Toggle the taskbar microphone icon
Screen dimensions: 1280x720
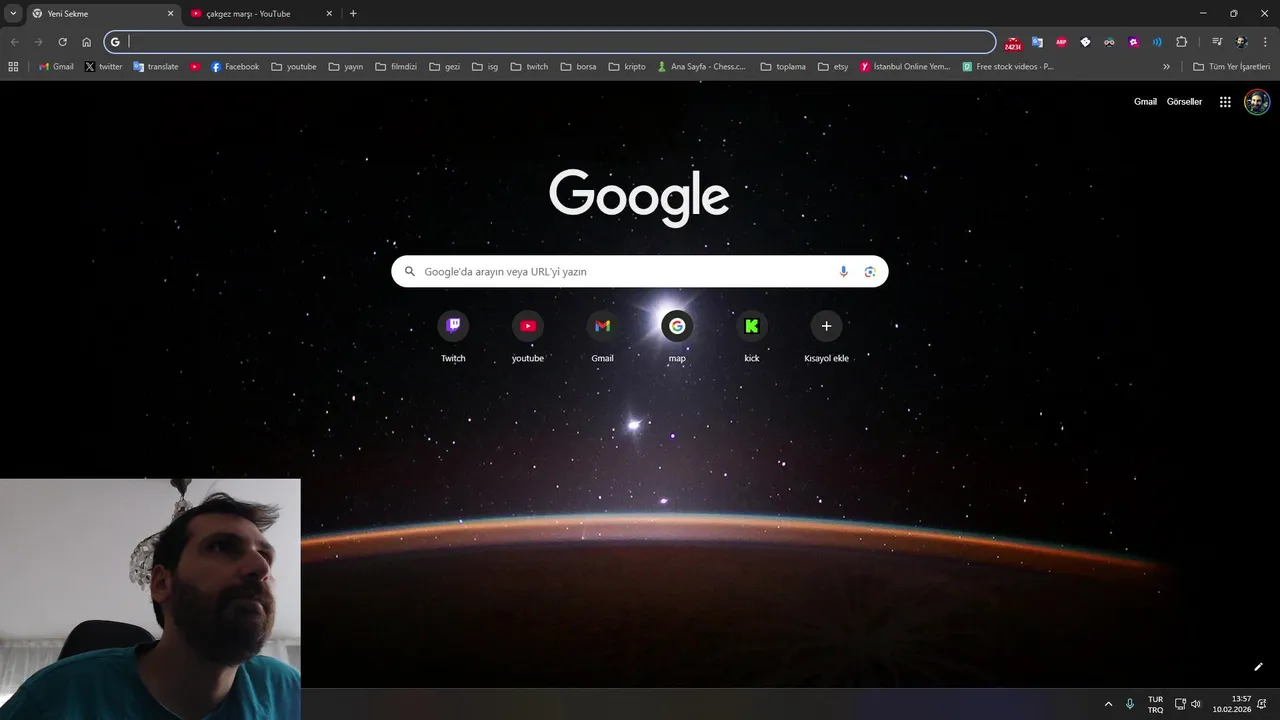coord(1130,704)
